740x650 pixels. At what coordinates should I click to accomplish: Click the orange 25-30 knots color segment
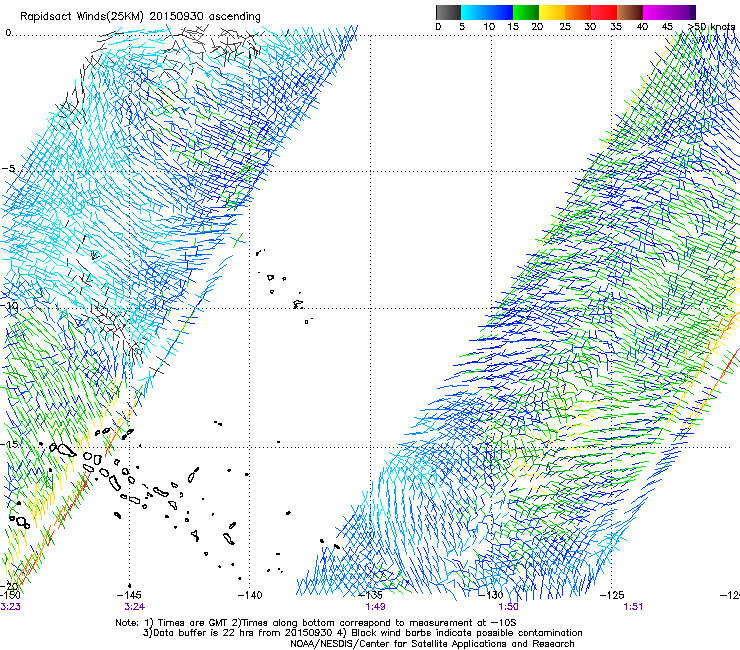click(x=578, y=12)
